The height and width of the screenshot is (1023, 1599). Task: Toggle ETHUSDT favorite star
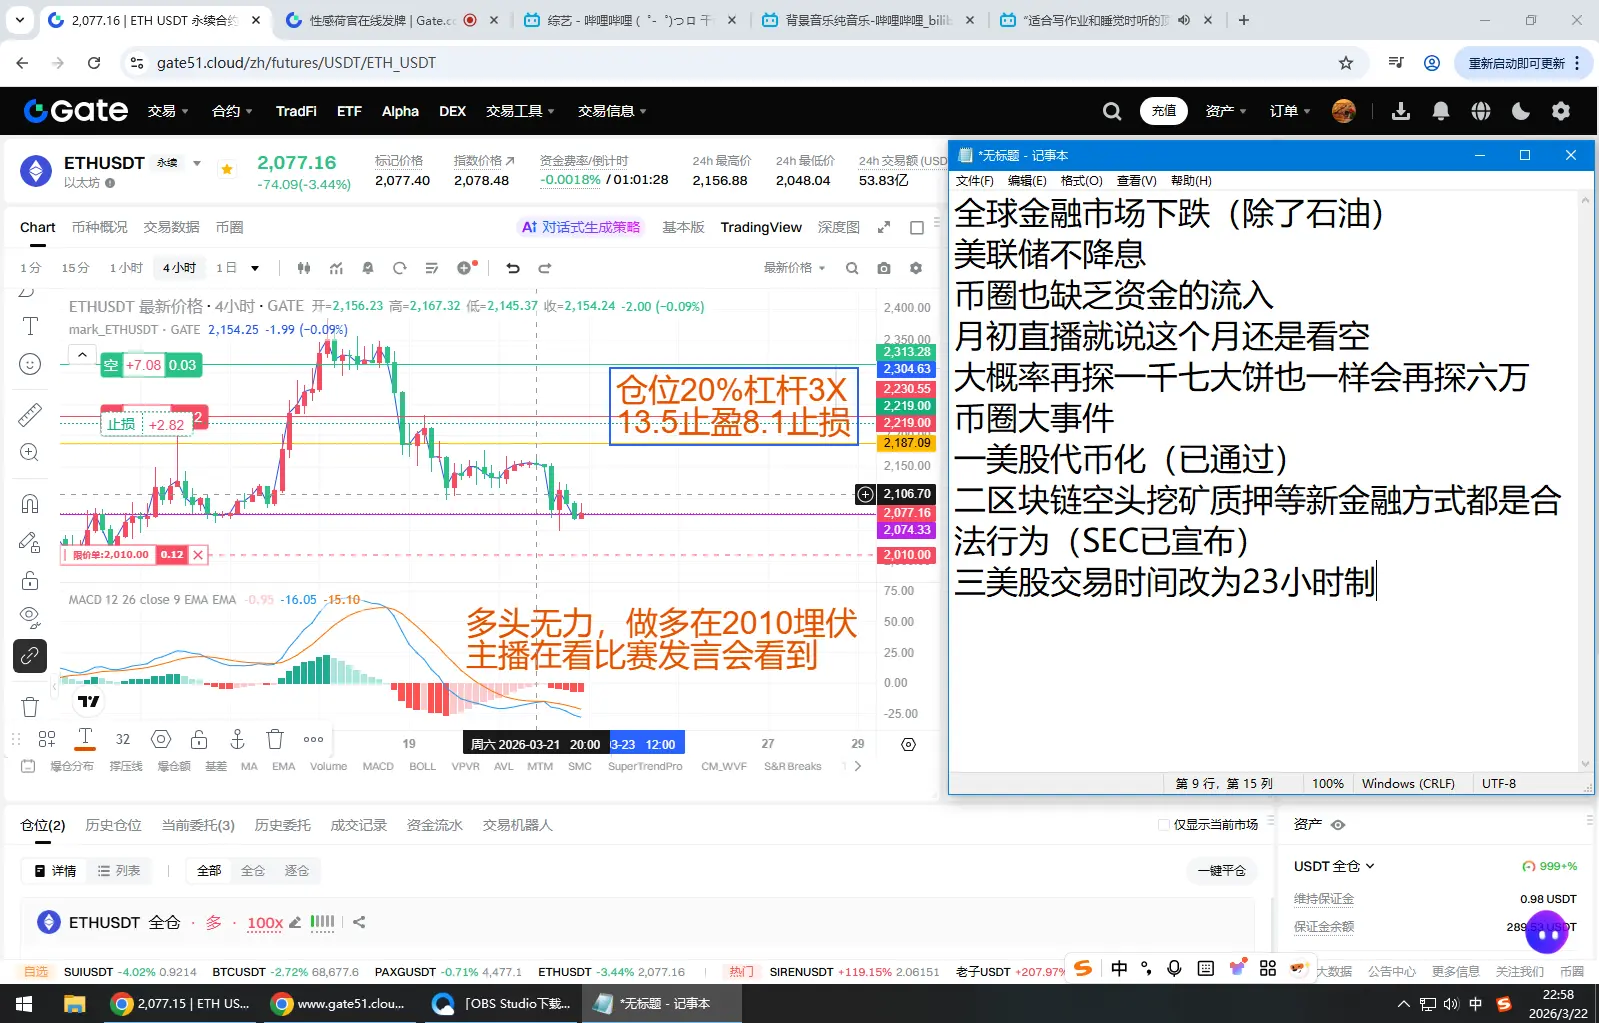pyautogui.click(x=227, y=169)
